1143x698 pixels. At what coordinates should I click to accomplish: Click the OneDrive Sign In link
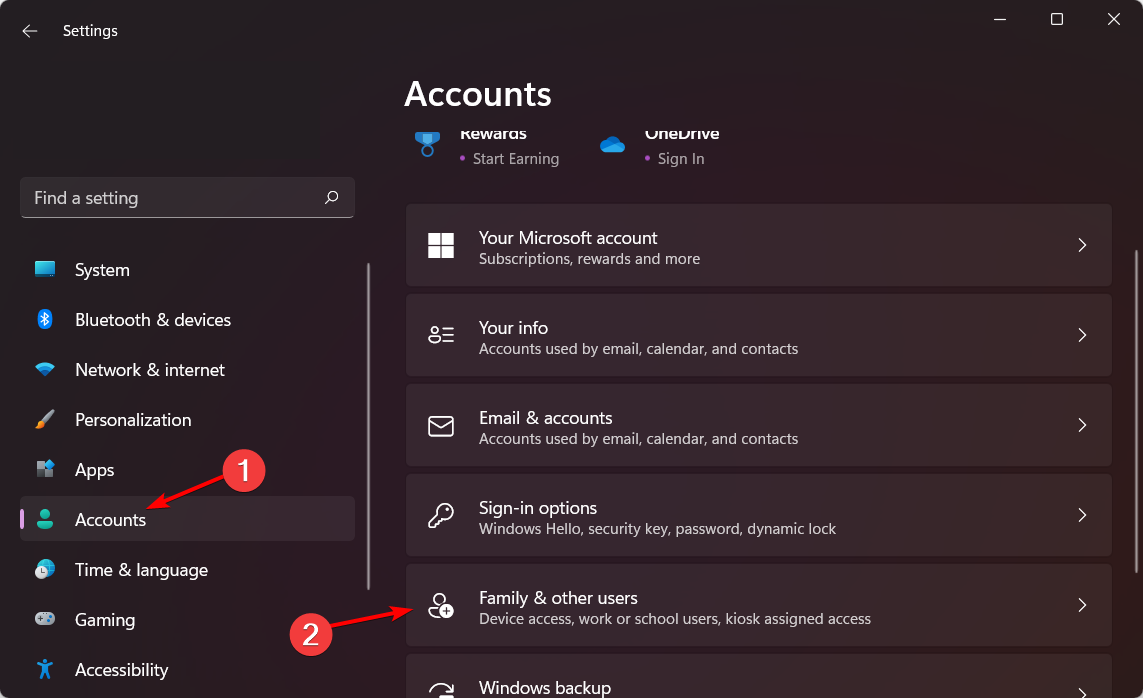(680, 159)
